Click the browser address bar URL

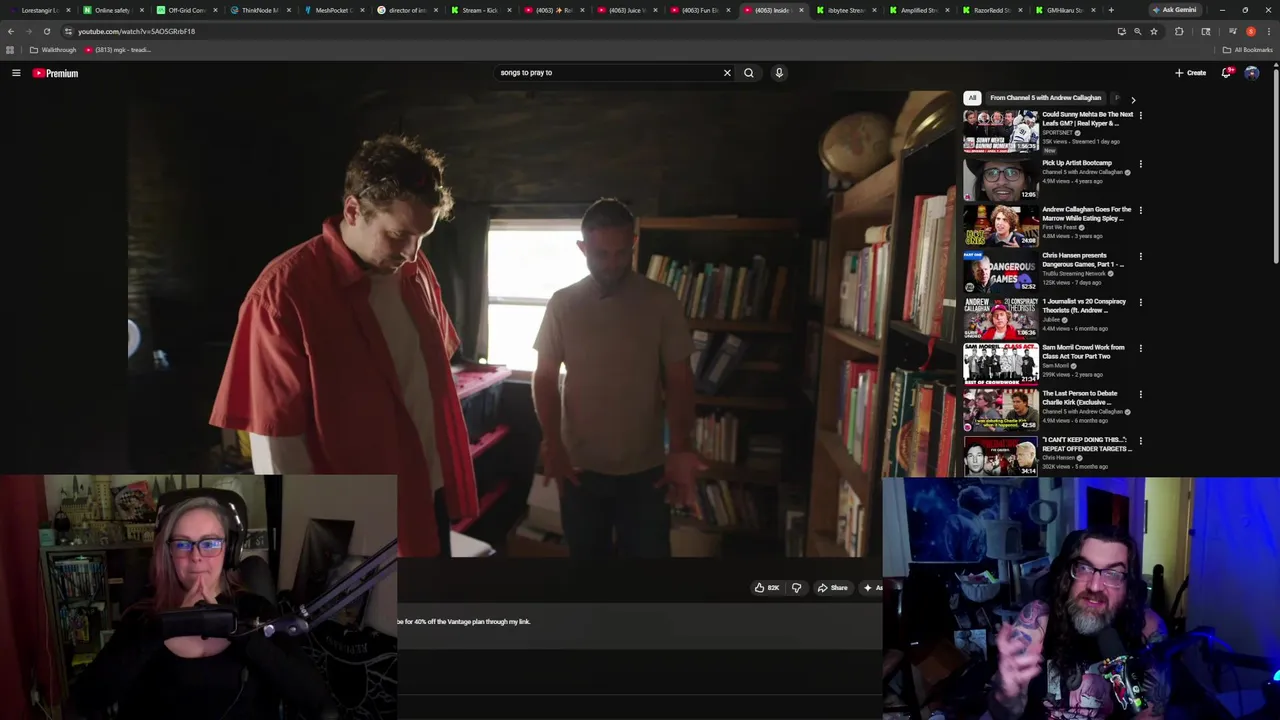tap(136, 31)
